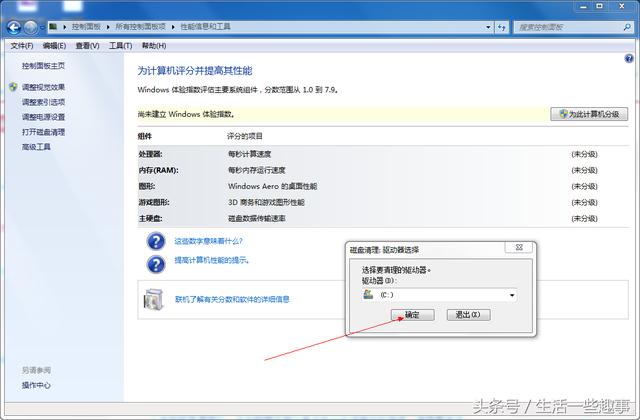Image resolution: width=640 pixels, height=420 pixels.
Task: Open 调整电源设置 link
Action: pos(43,117)
